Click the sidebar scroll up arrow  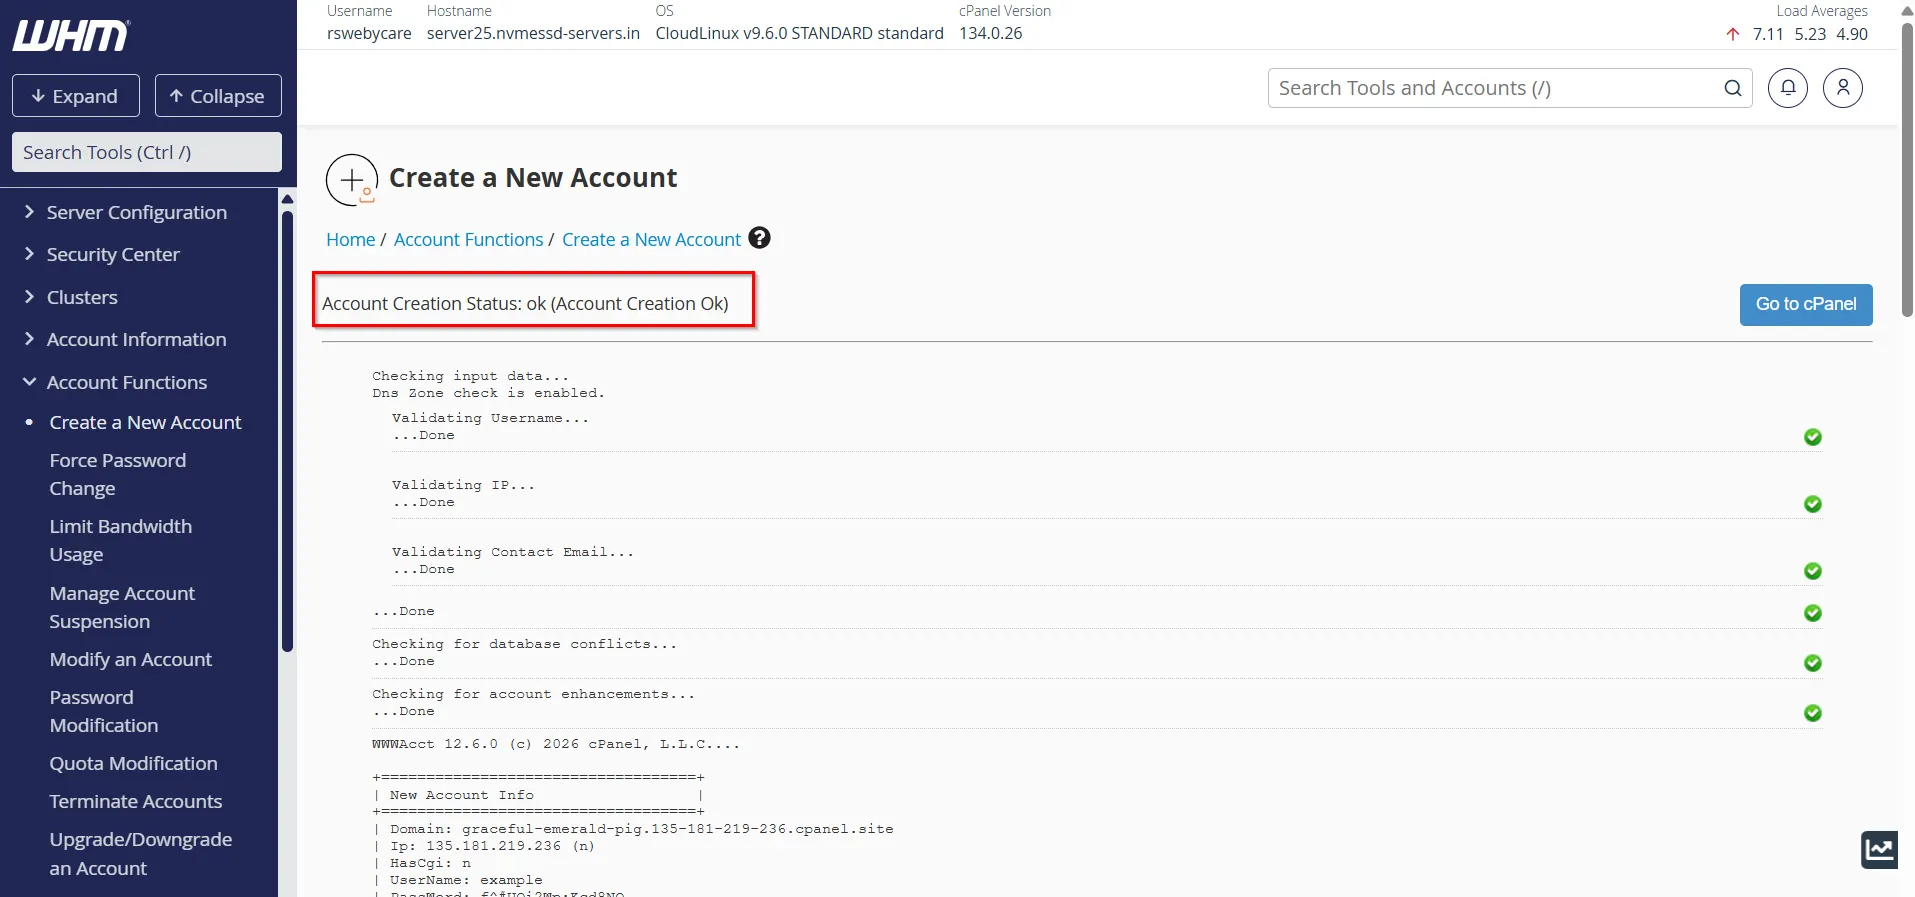tap(288, 198)
